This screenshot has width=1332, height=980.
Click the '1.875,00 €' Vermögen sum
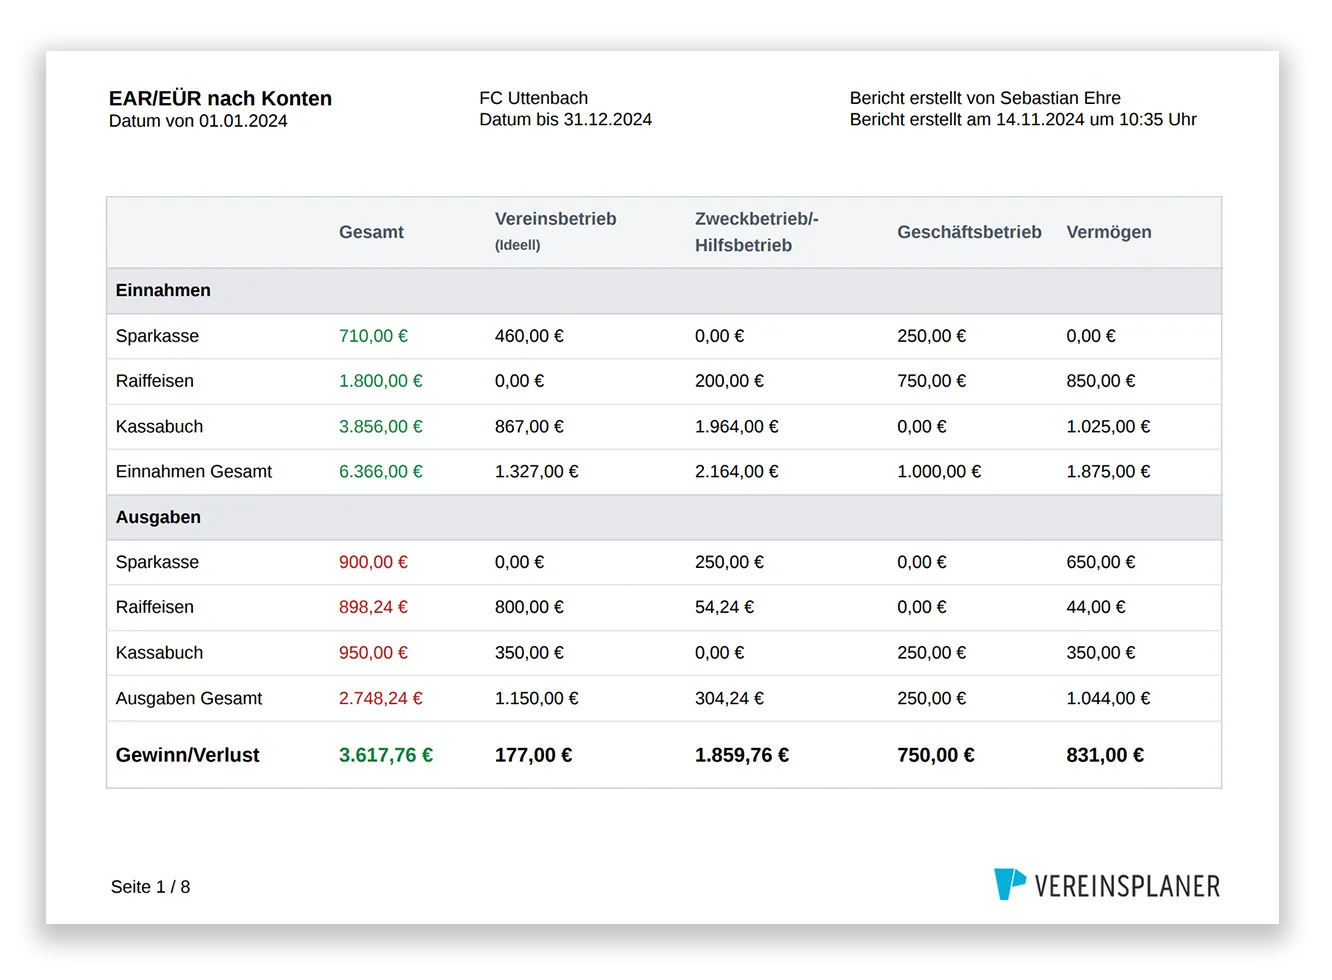click(1108, 471)
